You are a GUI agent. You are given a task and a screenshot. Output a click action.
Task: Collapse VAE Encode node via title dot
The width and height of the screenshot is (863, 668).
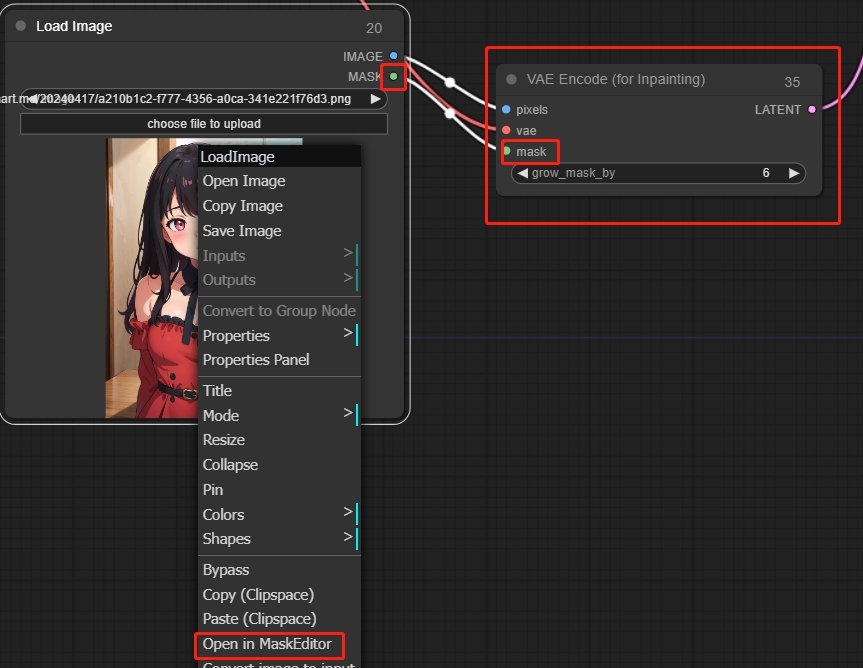tap(511, 79)
